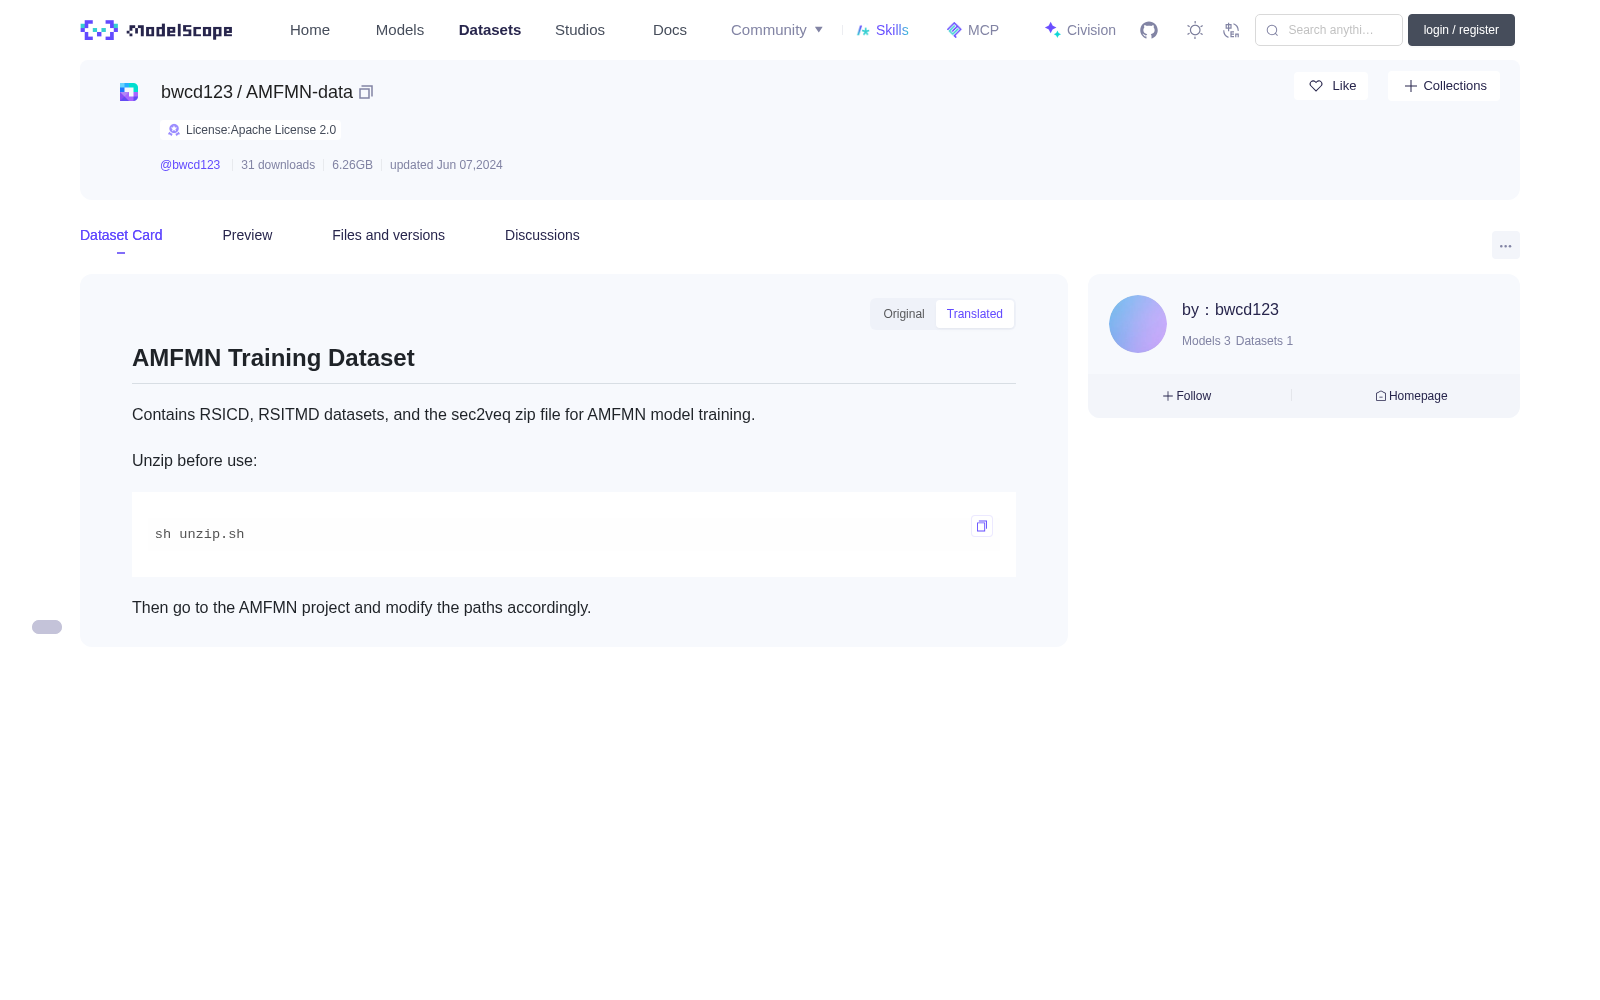Click the 'by：bwcd123' author name
The width and height of the screenshot is (1600, 1000).
coord(1230,310)
